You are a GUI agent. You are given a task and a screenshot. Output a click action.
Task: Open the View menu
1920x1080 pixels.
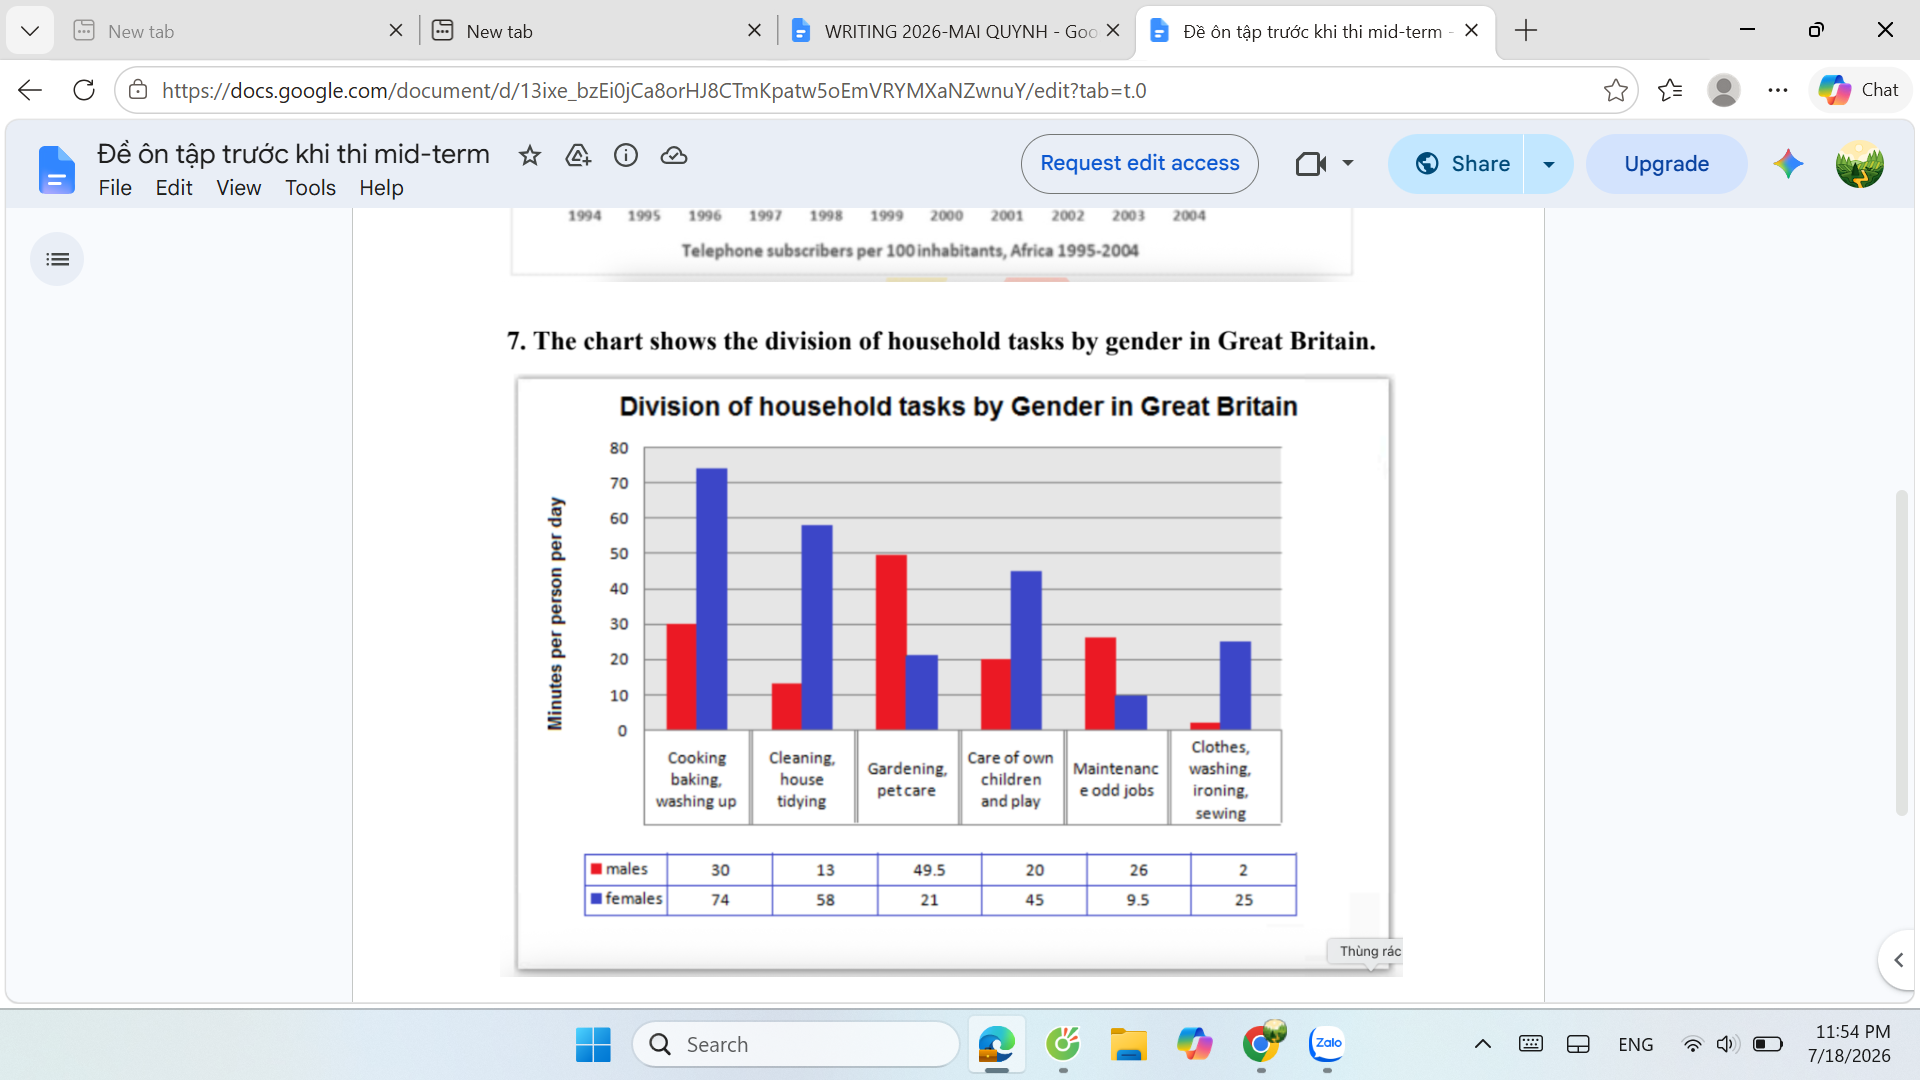coord(239,188)
